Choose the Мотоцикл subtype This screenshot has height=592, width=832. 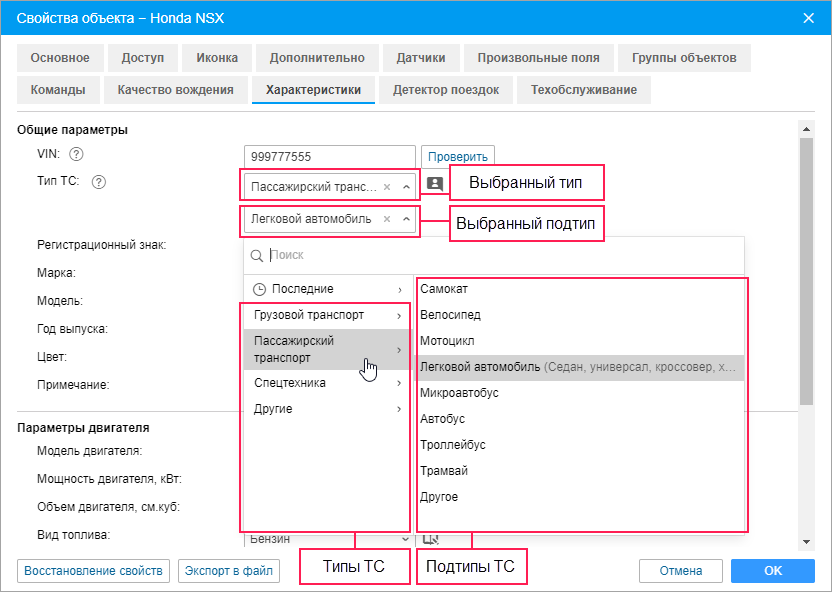click(580, 341)
